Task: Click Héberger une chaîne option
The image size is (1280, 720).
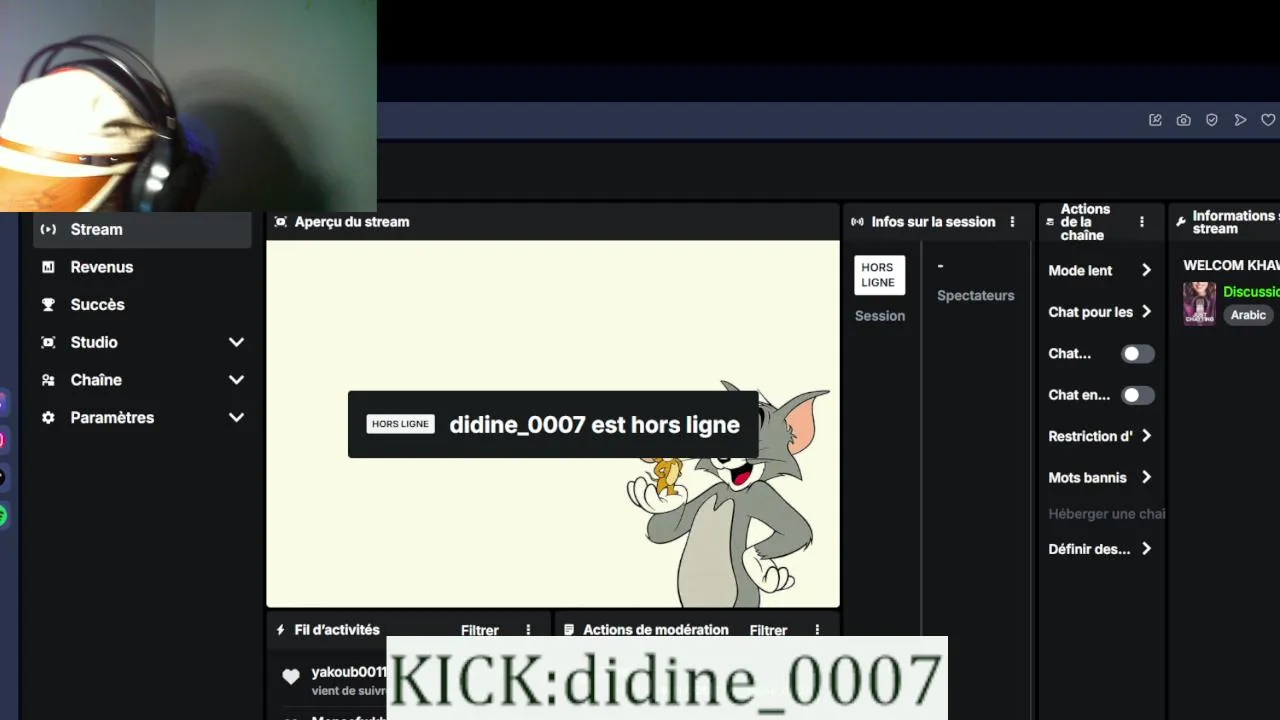Action: click(x=1106, y=514)
